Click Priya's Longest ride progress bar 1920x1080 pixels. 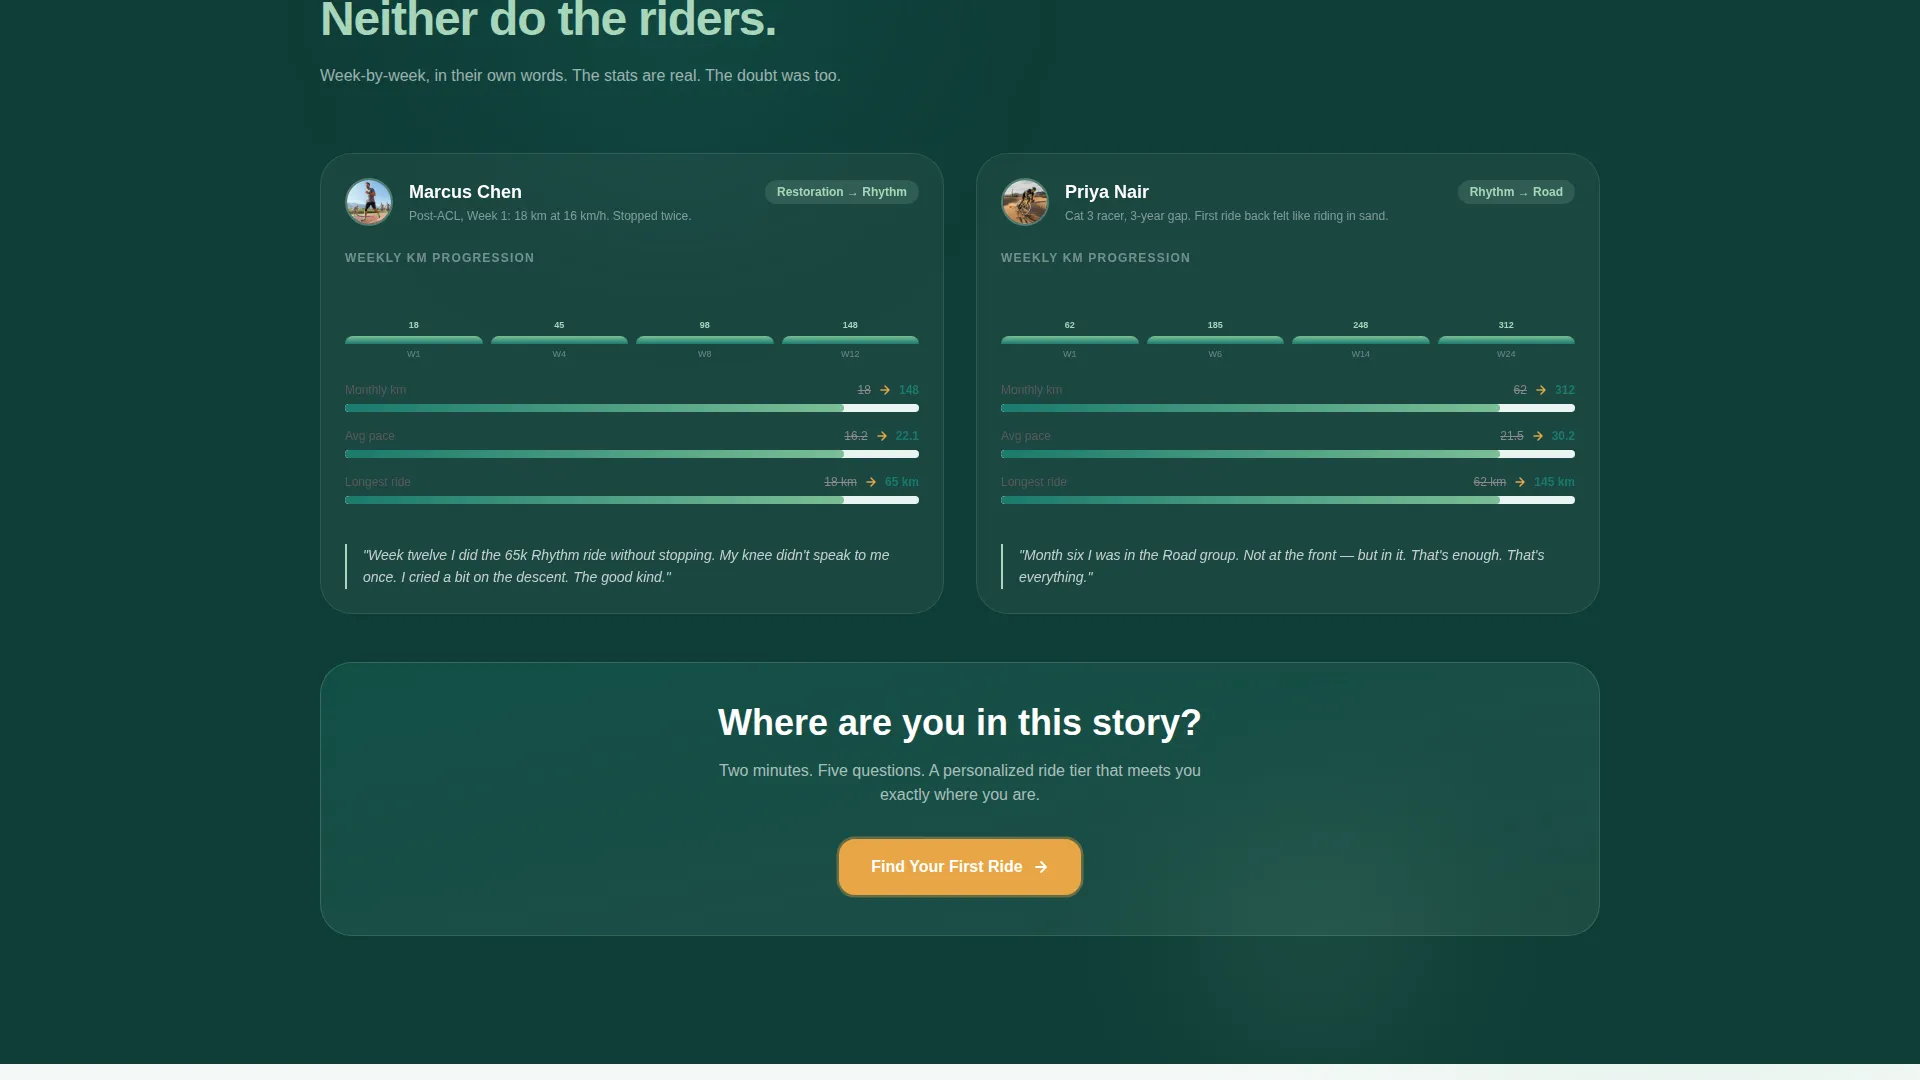point(1288,500)
